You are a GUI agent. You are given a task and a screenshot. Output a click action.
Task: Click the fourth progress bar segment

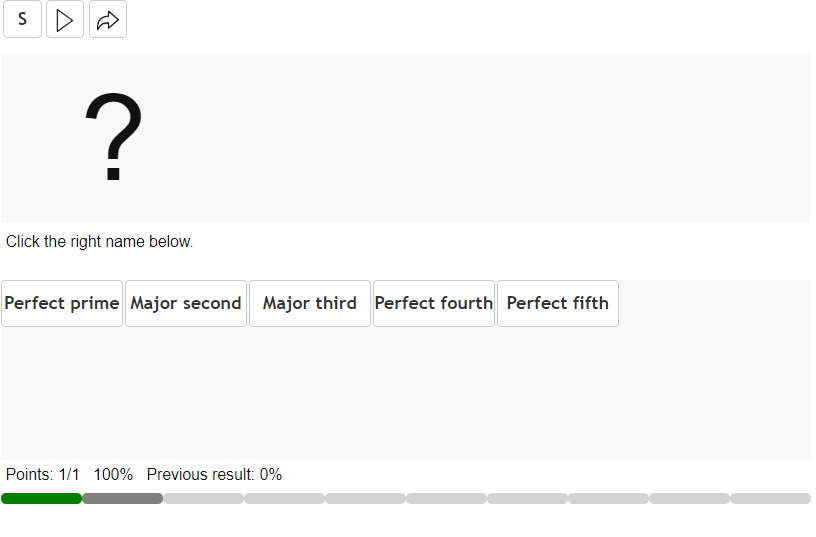click(284, 498)
